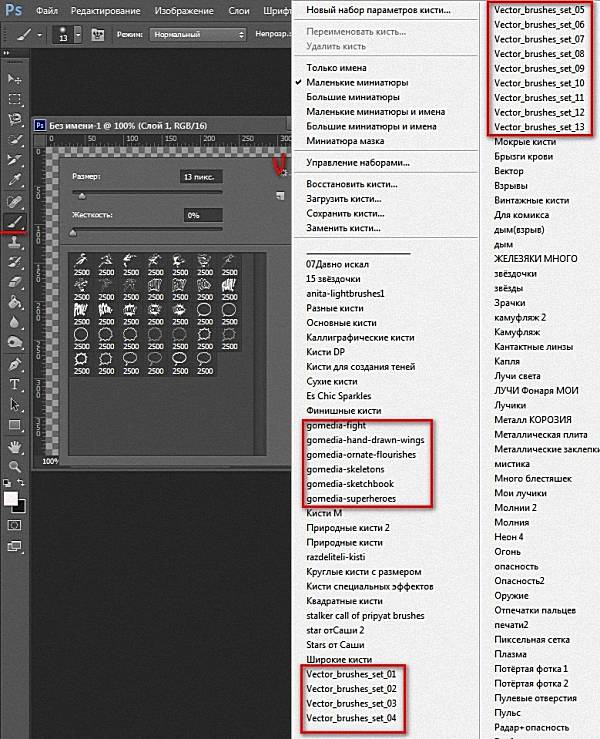The image size is (600, 739).
Task: Select the Hand tool
Action: tap(15, 446)
